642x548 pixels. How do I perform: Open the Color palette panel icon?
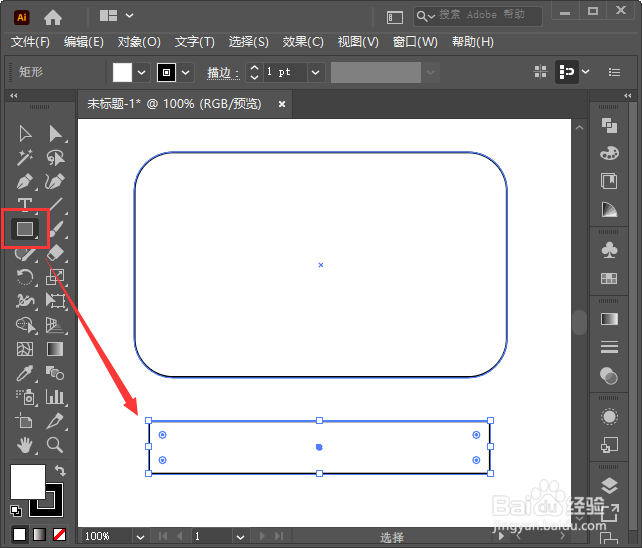609,153
